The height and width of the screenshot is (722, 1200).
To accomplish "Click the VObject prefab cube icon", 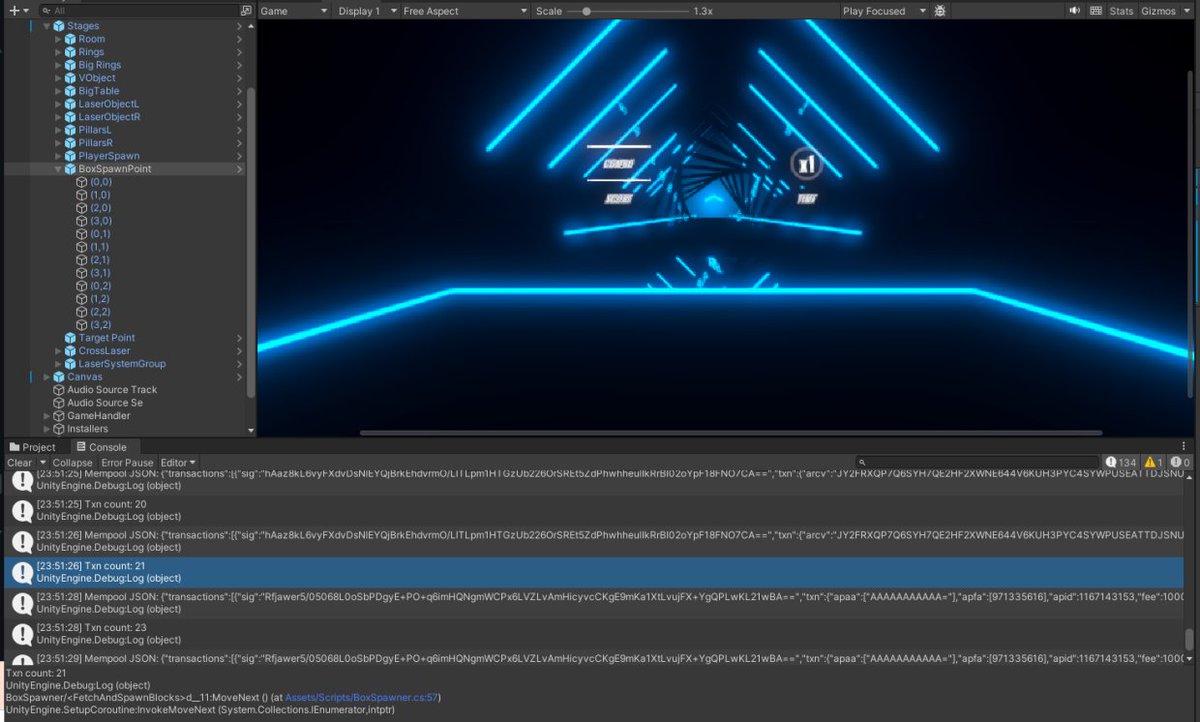I will [70, 78].
